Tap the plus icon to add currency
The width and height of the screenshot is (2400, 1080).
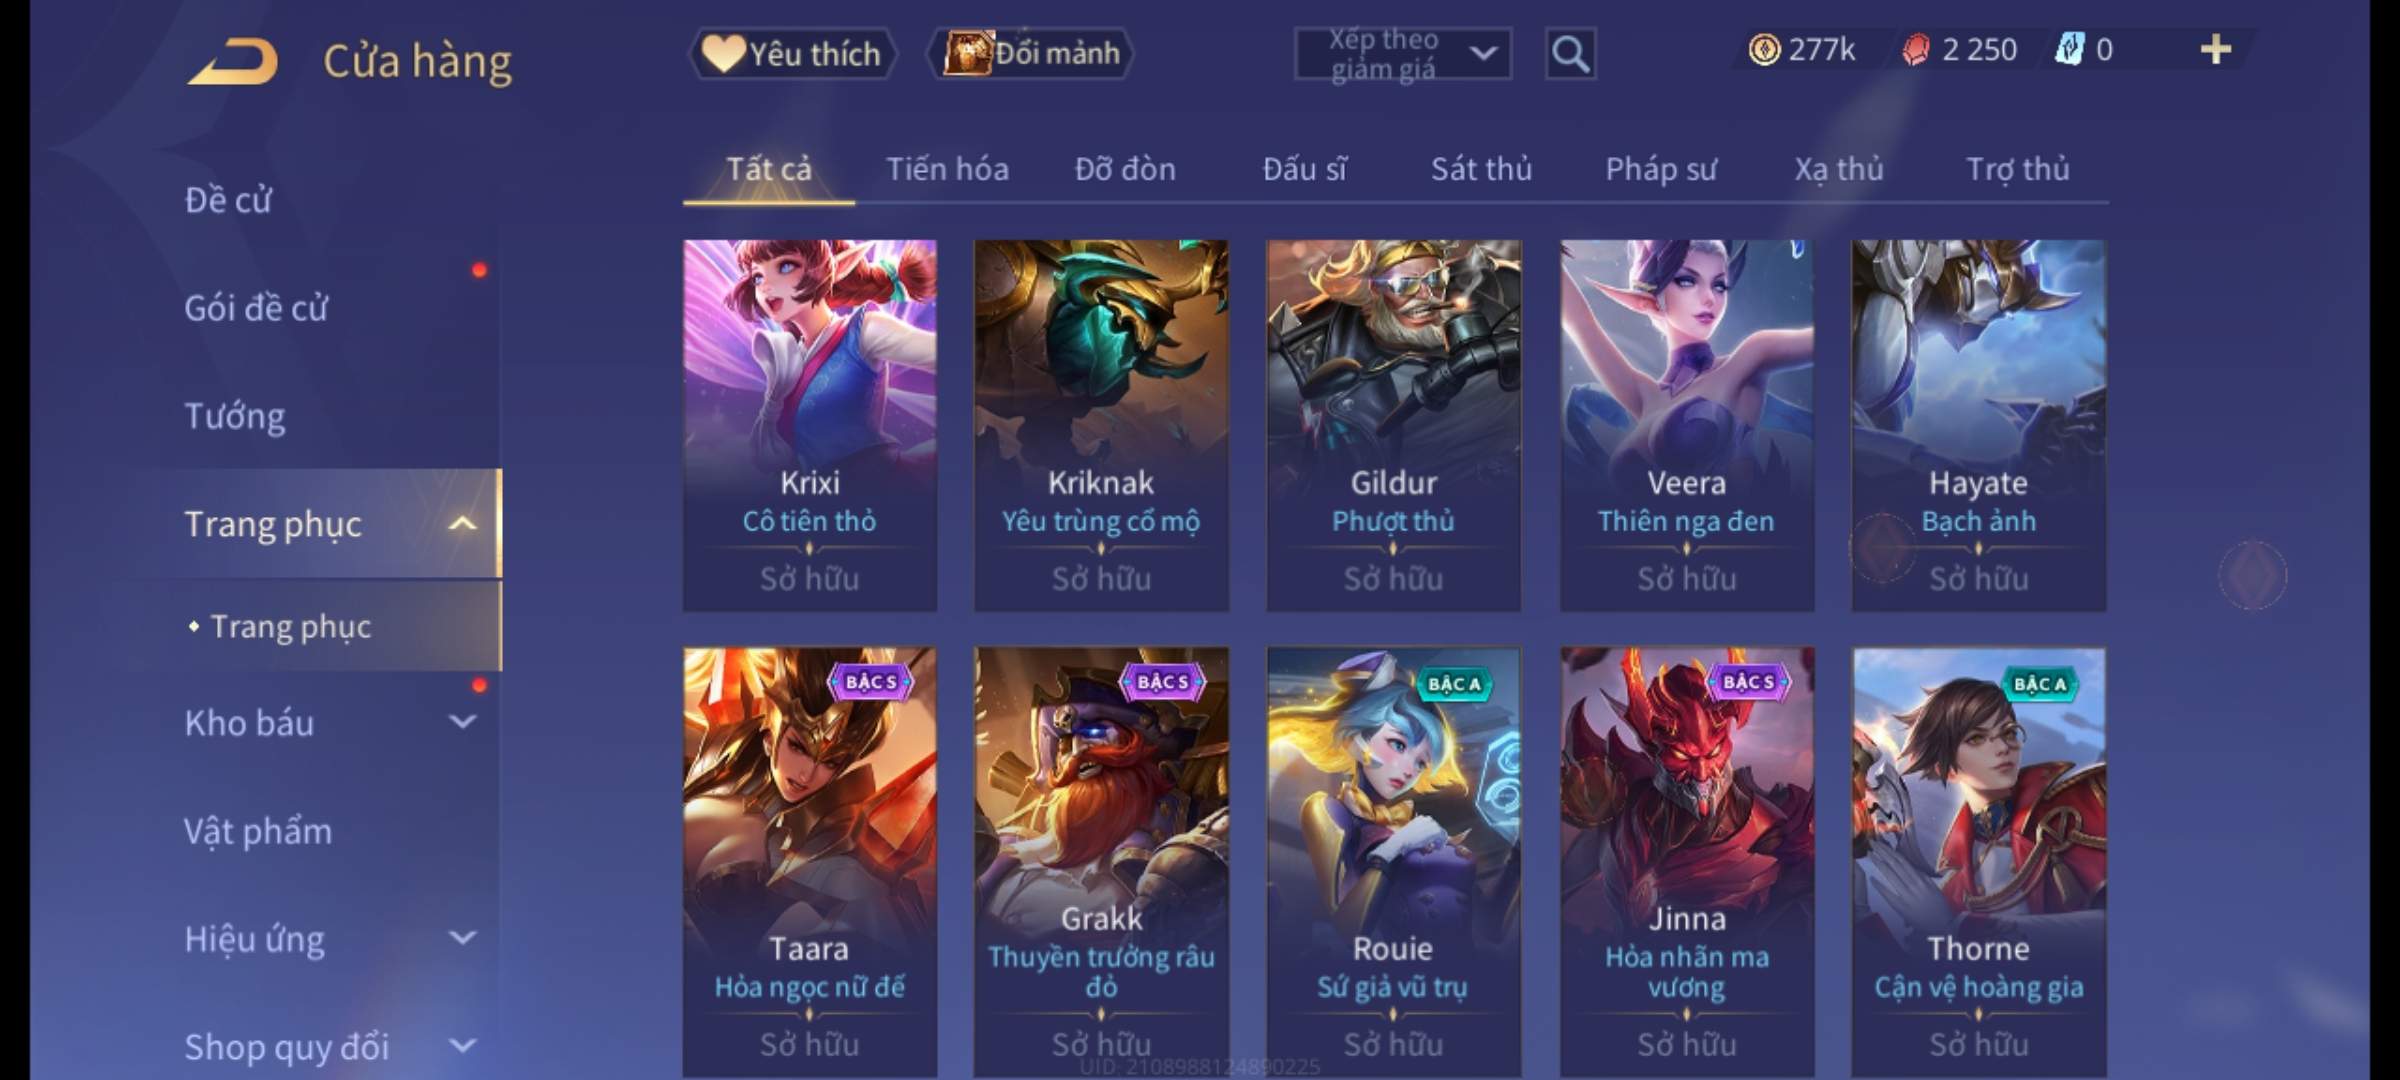(2216, 50)
